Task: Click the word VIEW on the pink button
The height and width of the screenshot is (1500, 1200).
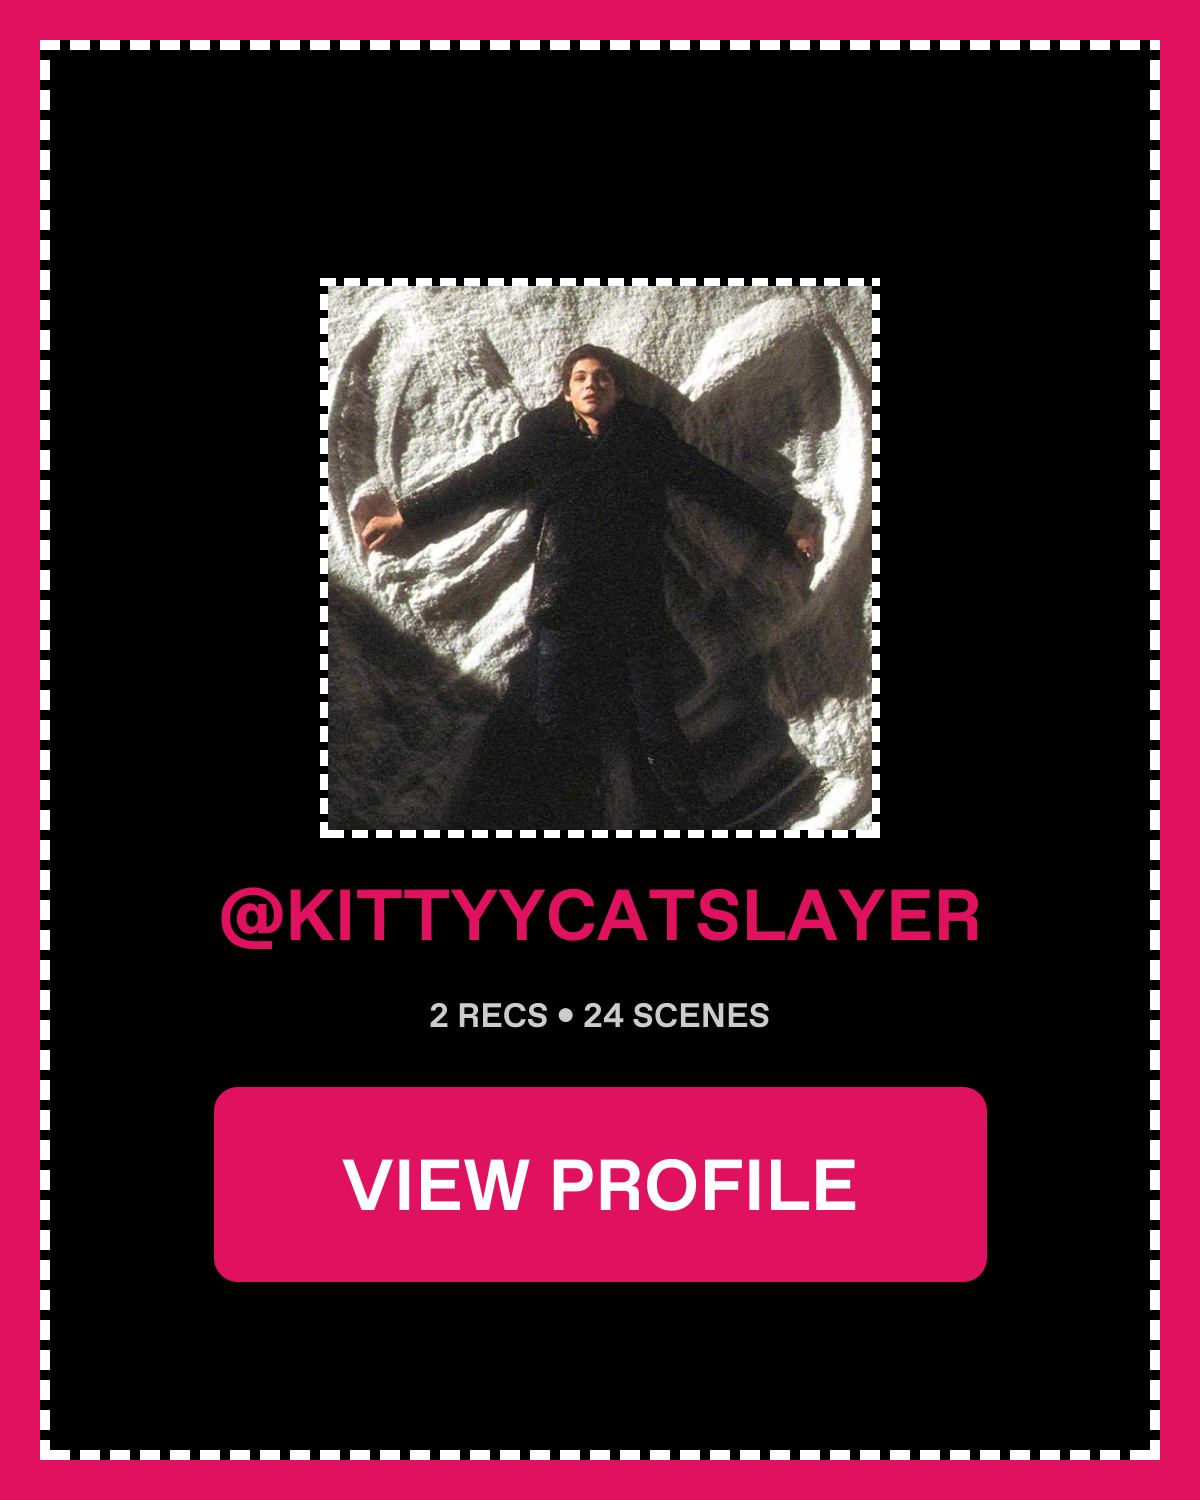Action: click(435, 1185)
